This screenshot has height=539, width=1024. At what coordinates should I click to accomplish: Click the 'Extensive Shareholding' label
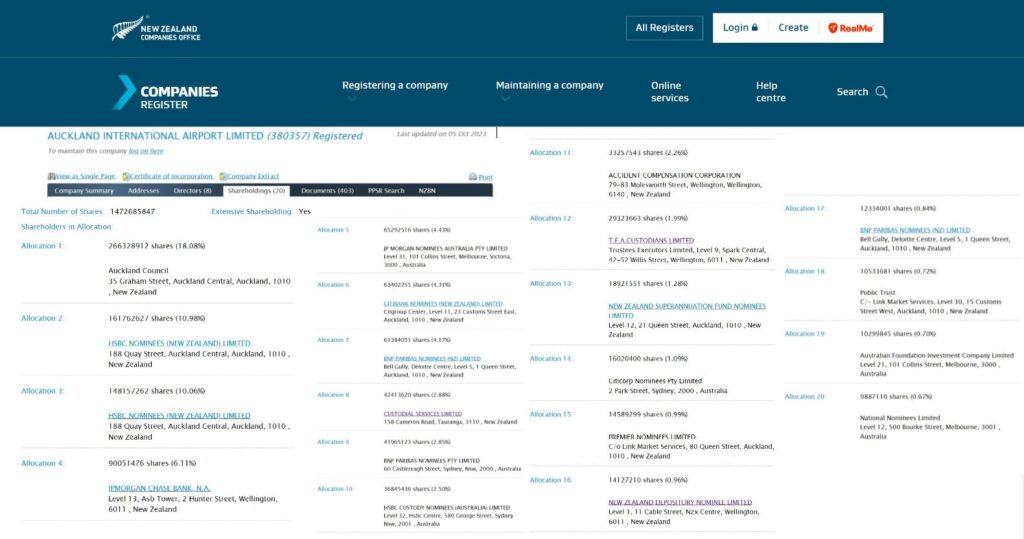pyautogui.click(x=251, y=212)
